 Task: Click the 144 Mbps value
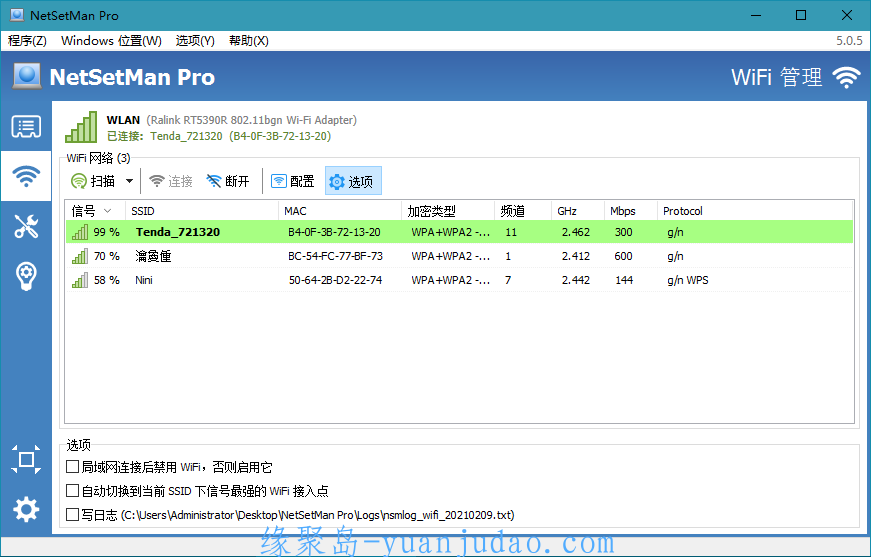[x=624, y=280]
